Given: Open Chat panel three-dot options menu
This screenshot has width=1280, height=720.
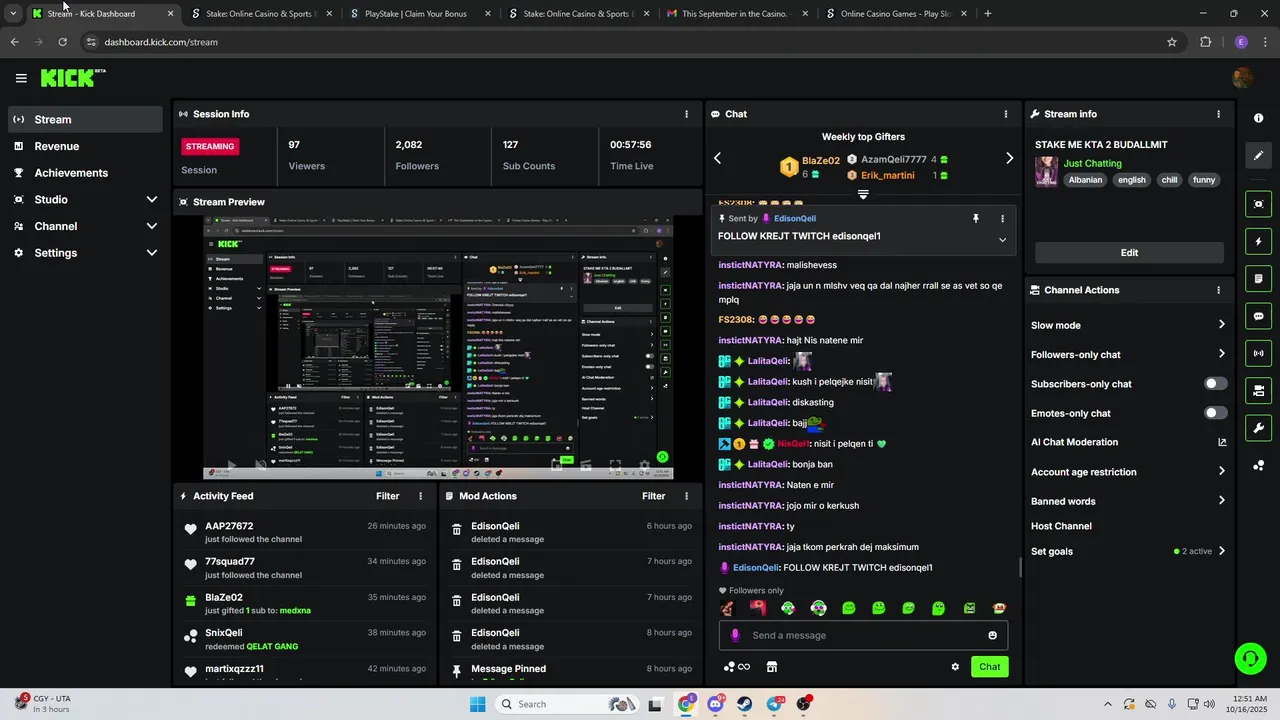Looking at the screenshot, I should pyautogui.click(x=1006, y=114).
